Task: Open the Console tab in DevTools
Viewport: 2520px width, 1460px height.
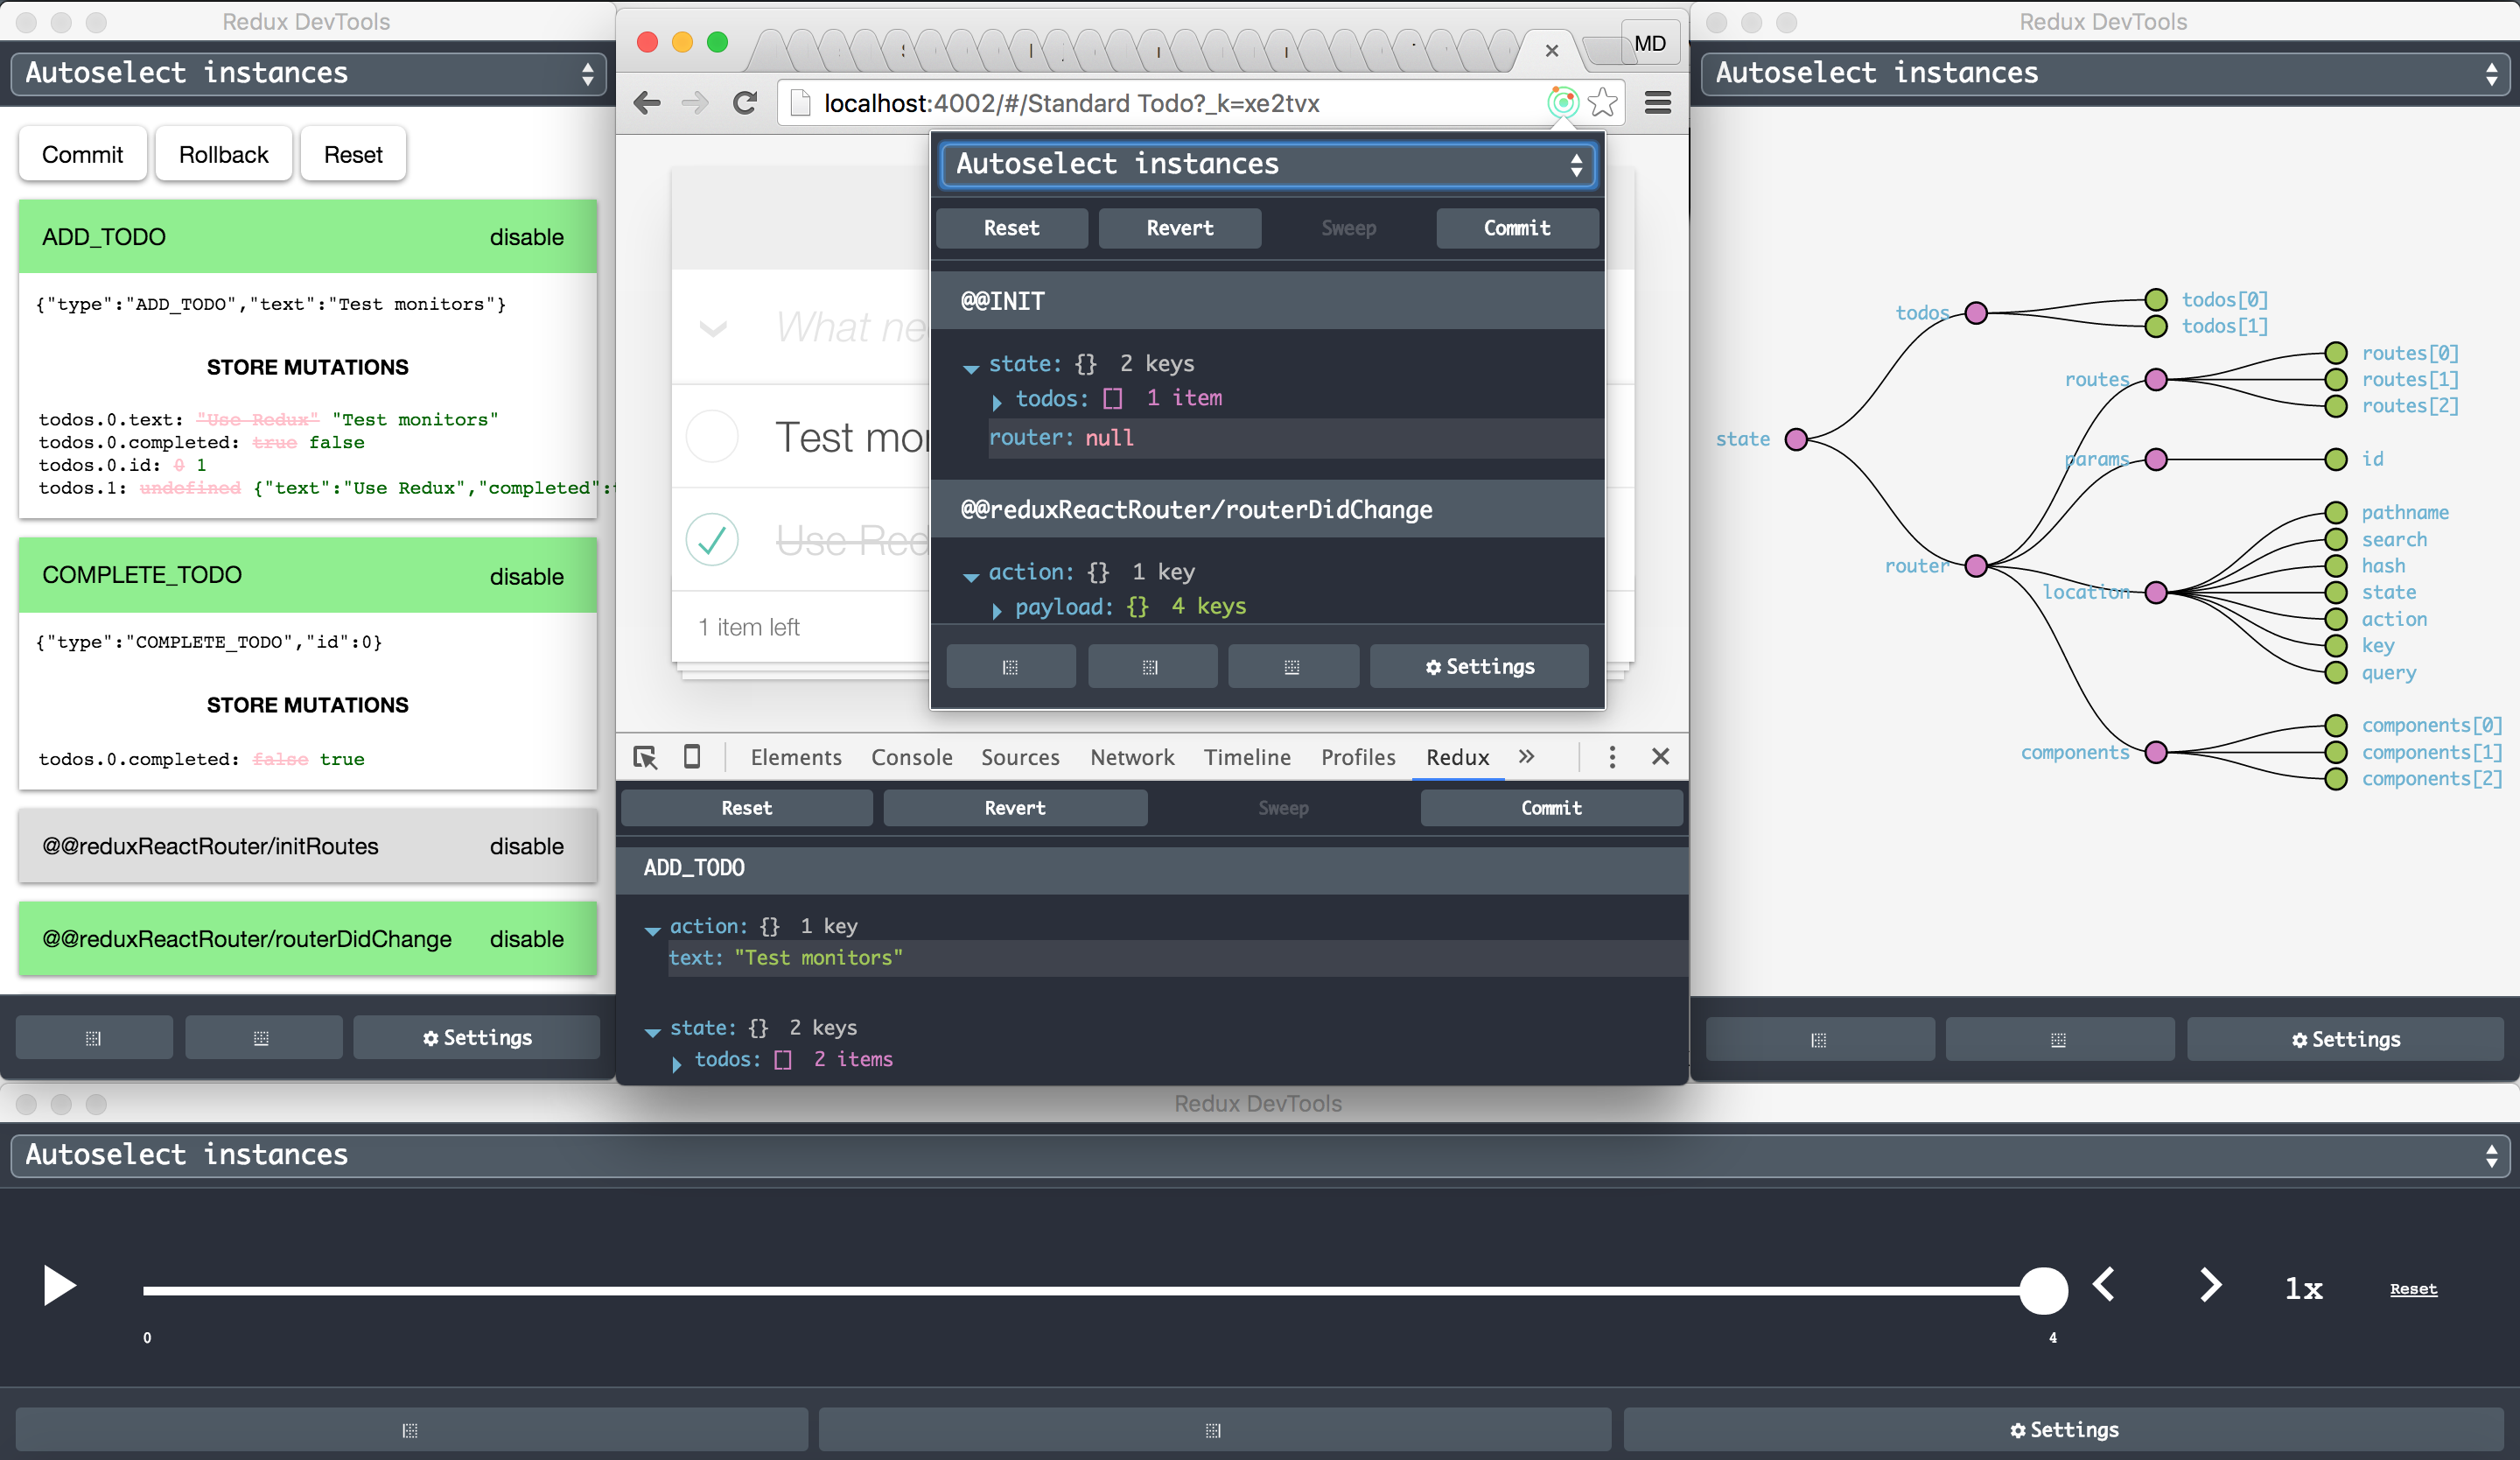Action: pyautogui.click(x=911, y=758)
